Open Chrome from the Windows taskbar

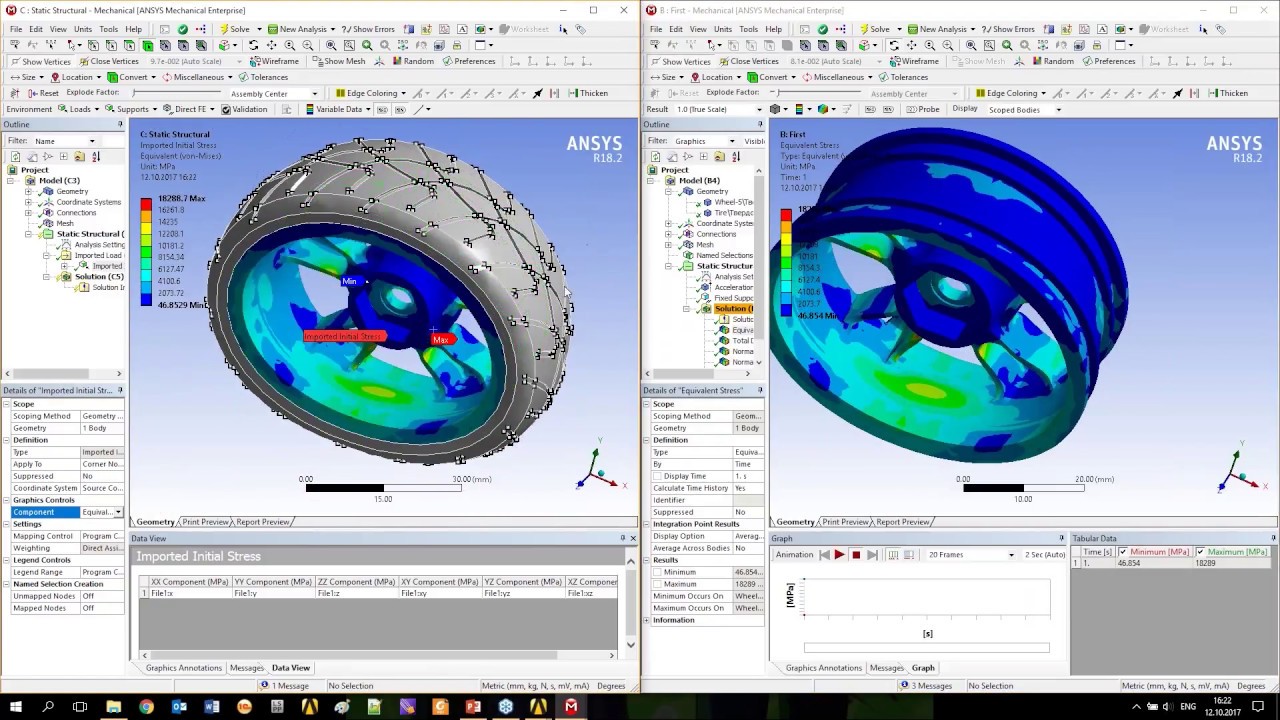click(x=146, y=707)
